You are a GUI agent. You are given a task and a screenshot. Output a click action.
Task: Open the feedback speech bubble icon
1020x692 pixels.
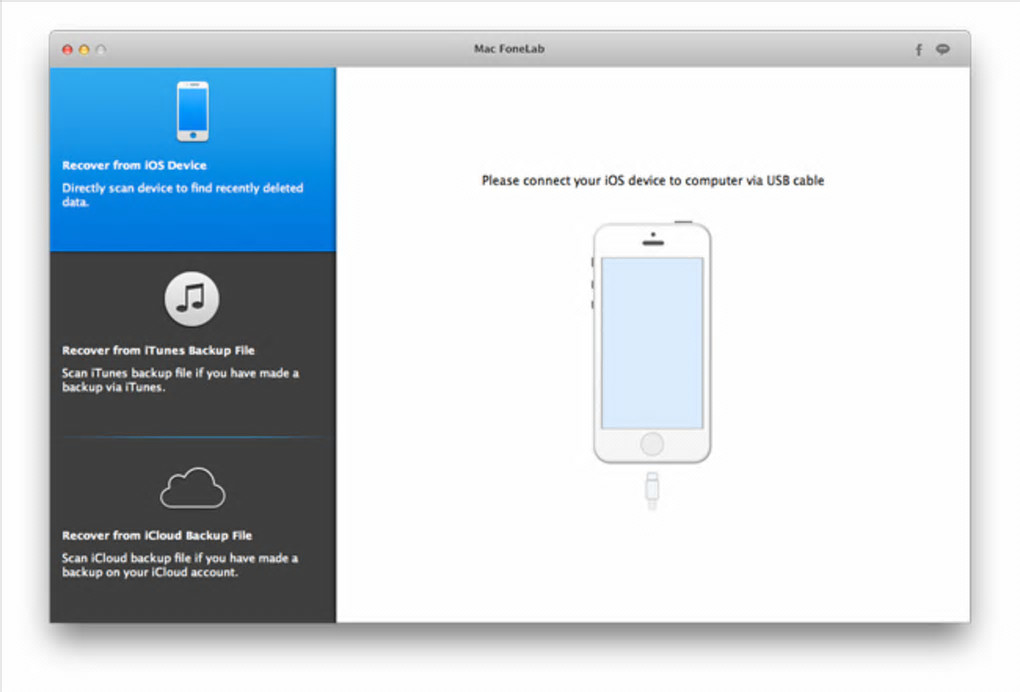tap(943, 49)
